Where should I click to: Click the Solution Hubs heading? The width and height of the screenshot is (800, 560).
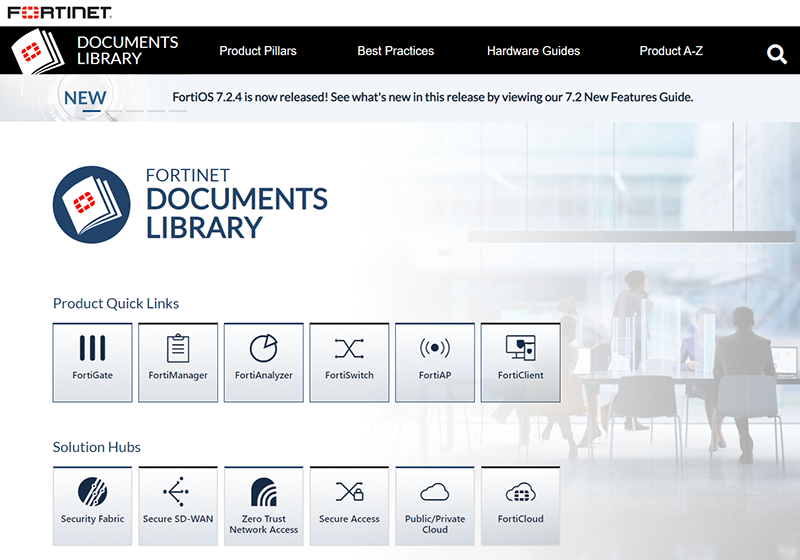tap(96, 447)
